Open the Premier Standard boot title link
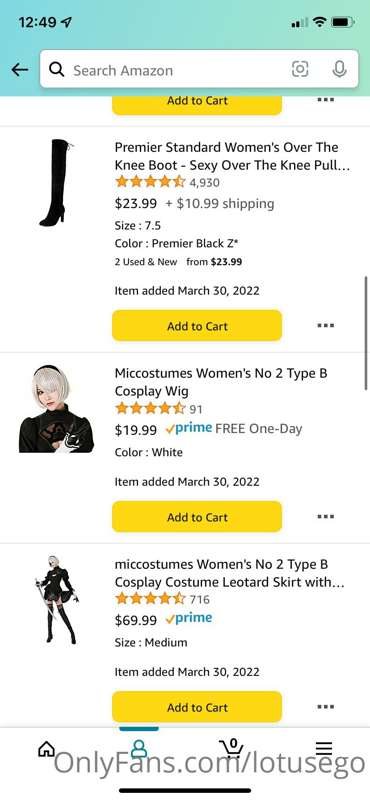This screenshot has width=370, height=800. tap(232, 157)
